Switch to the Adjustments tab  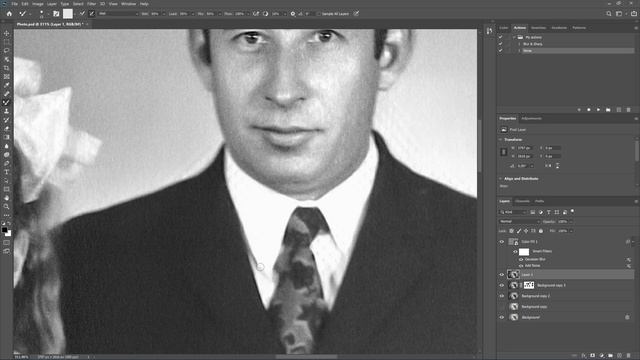point(531,118)
